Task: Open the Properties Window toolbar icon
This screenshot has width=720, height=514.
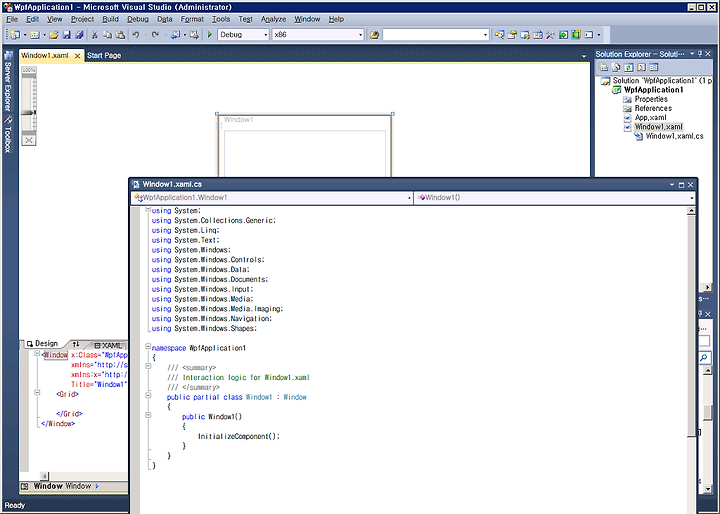Action: pos(512,35)
